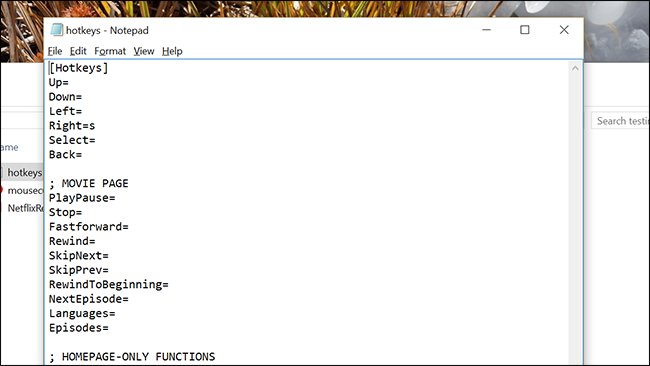Place the cursor after "Episodes="
This screenshot has width=650, height=366.
[x=109, y=328]
